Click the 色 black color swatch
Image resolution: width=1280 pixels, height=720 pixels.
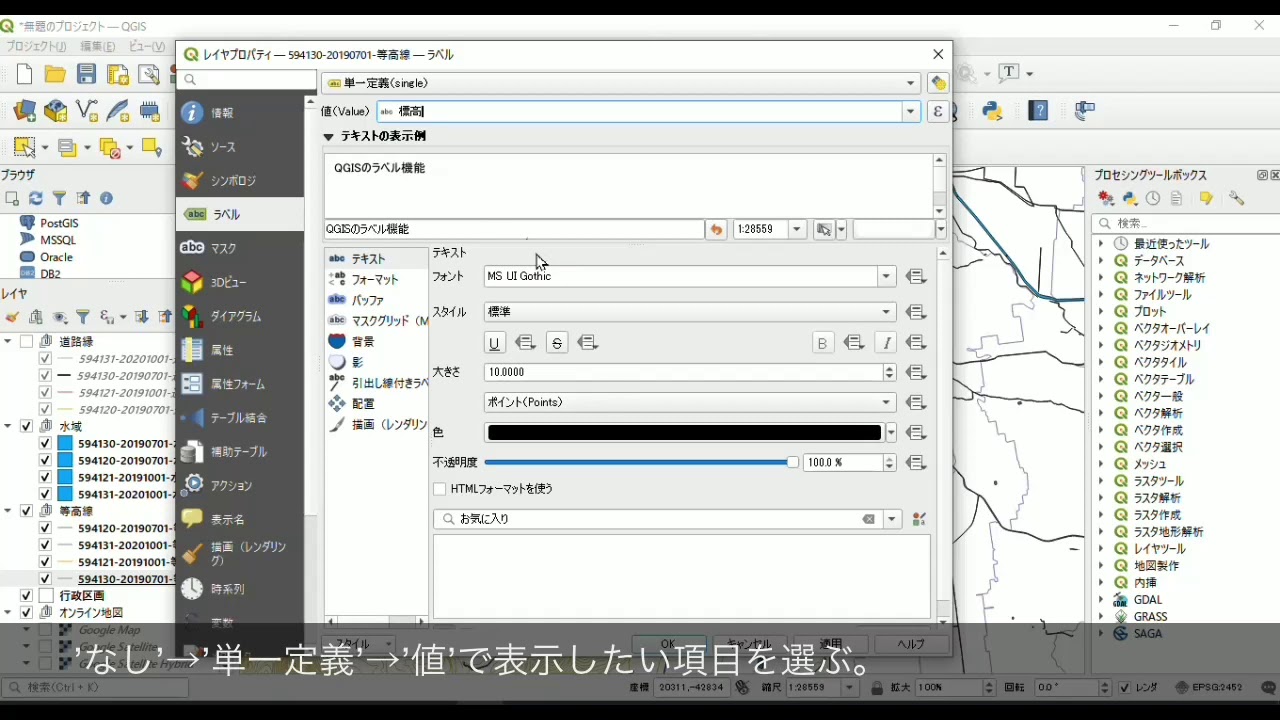click(x=684, y=433)
